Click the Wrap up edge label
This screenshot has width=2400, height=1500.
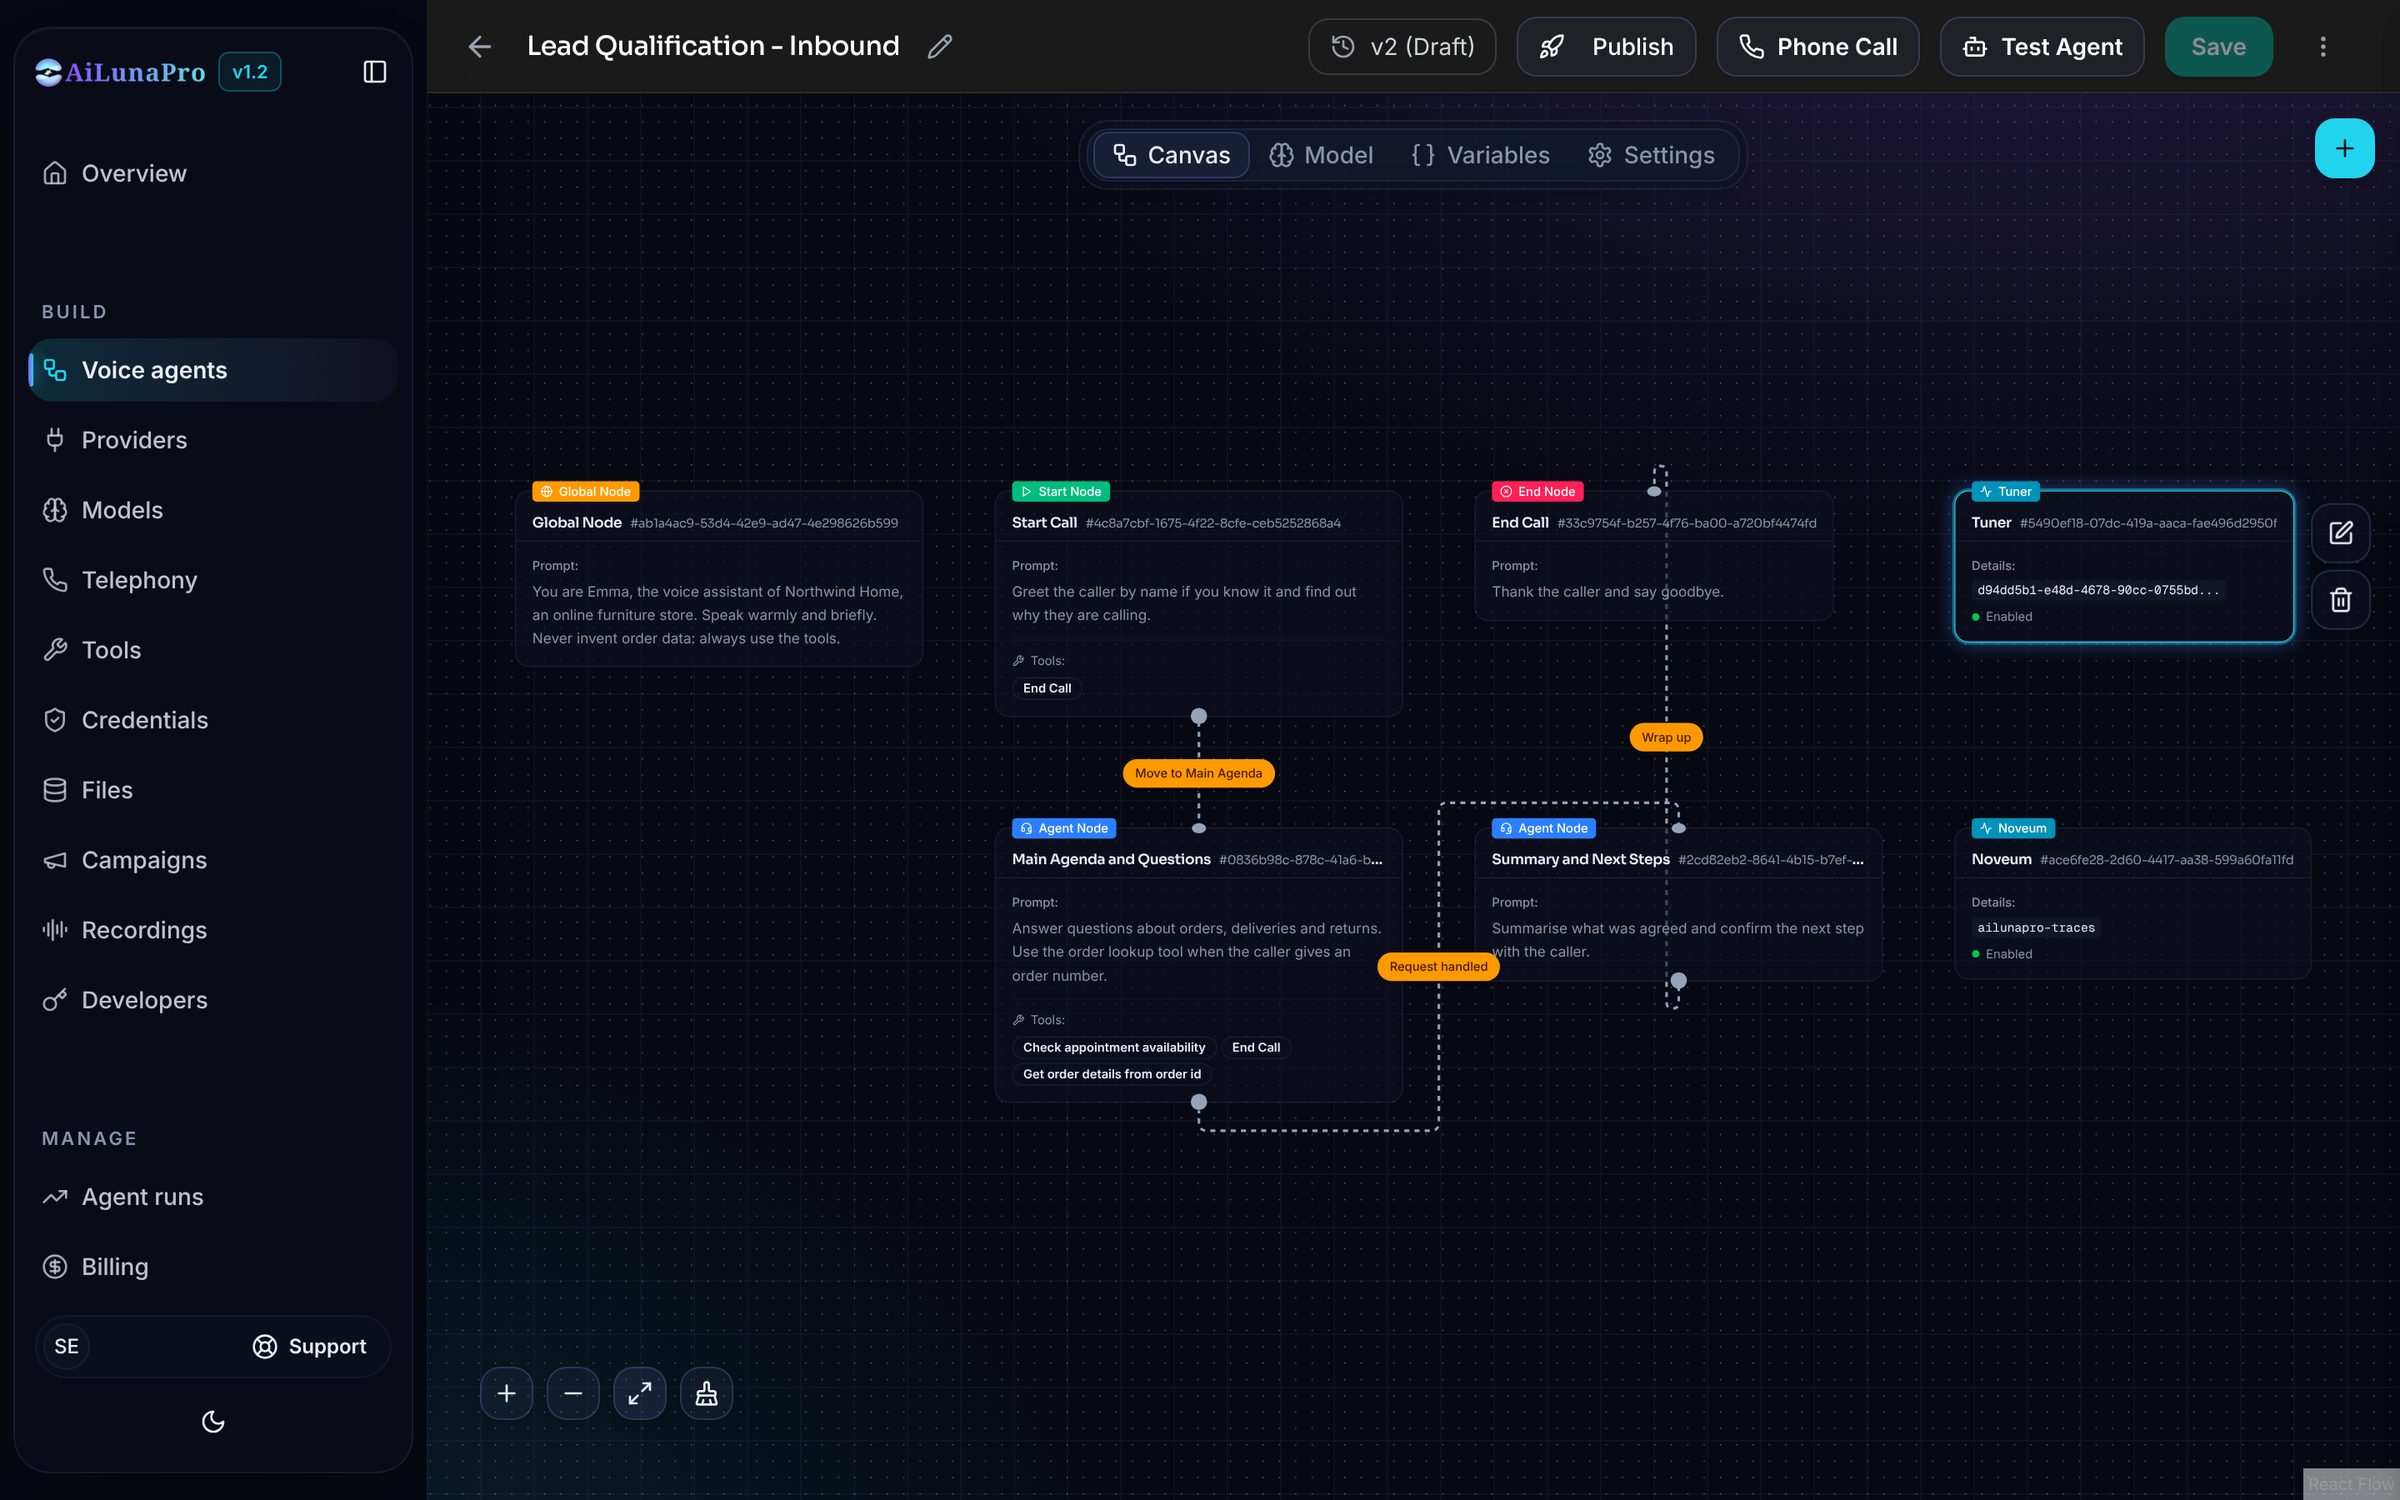pyautogui.click(x=1666, y=737)
